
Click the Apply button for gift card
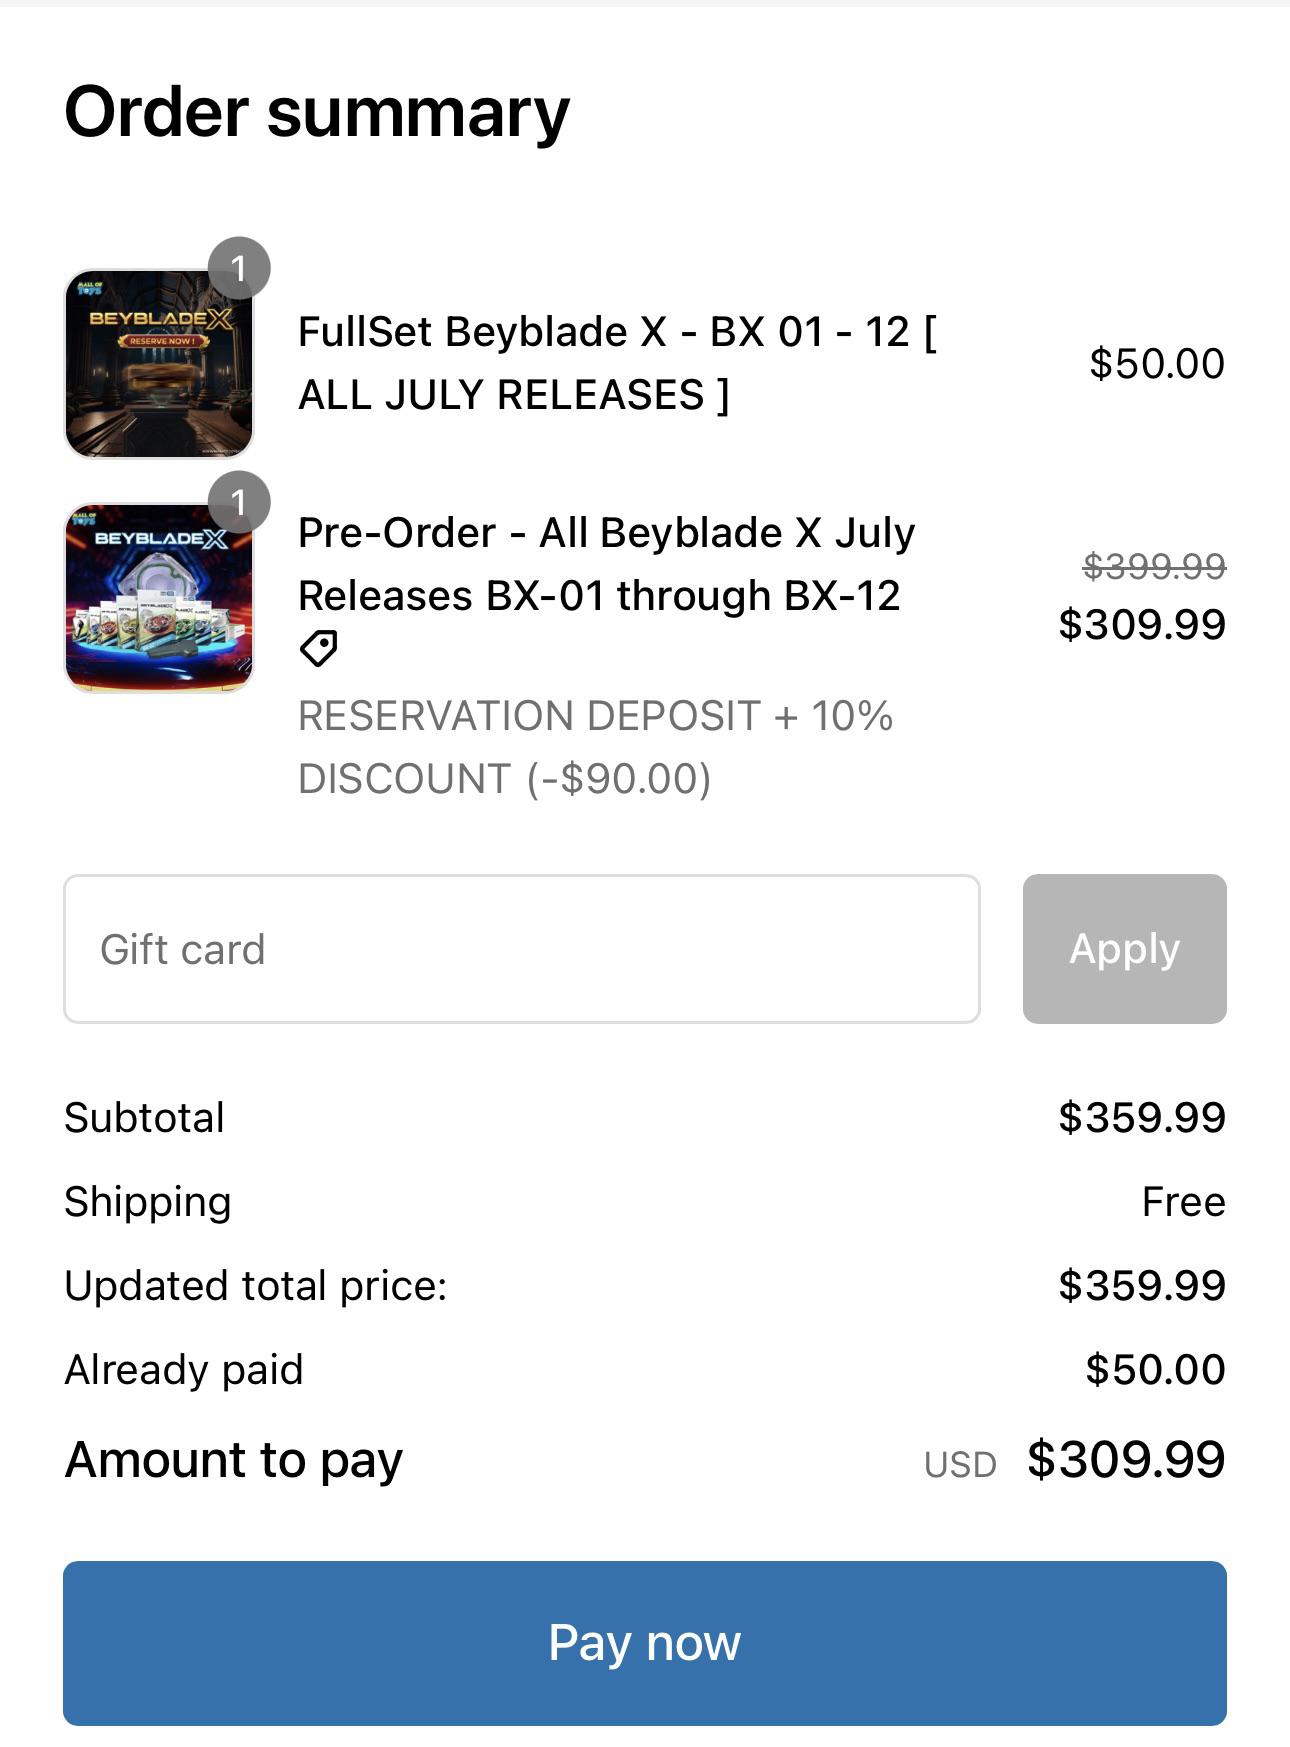(1123, 948)
